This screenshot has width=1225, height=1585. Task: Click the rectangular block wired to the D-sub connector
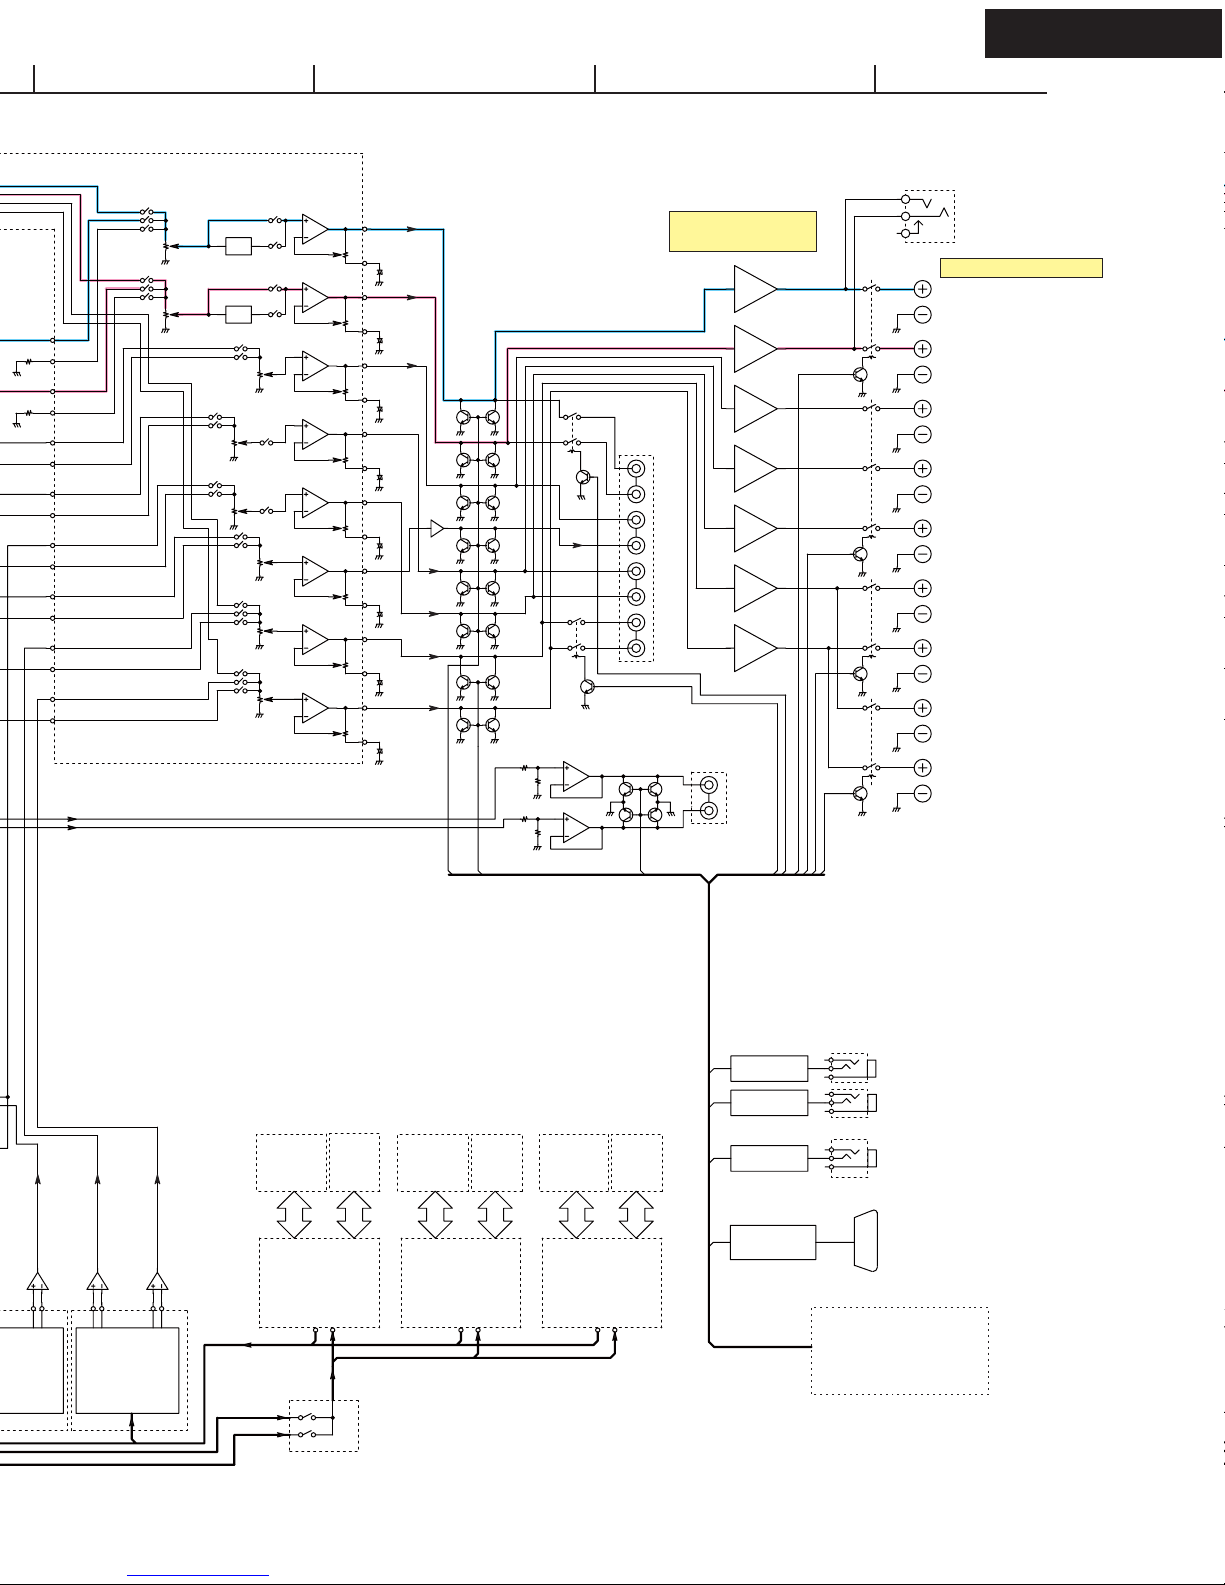pos(773,1242)
